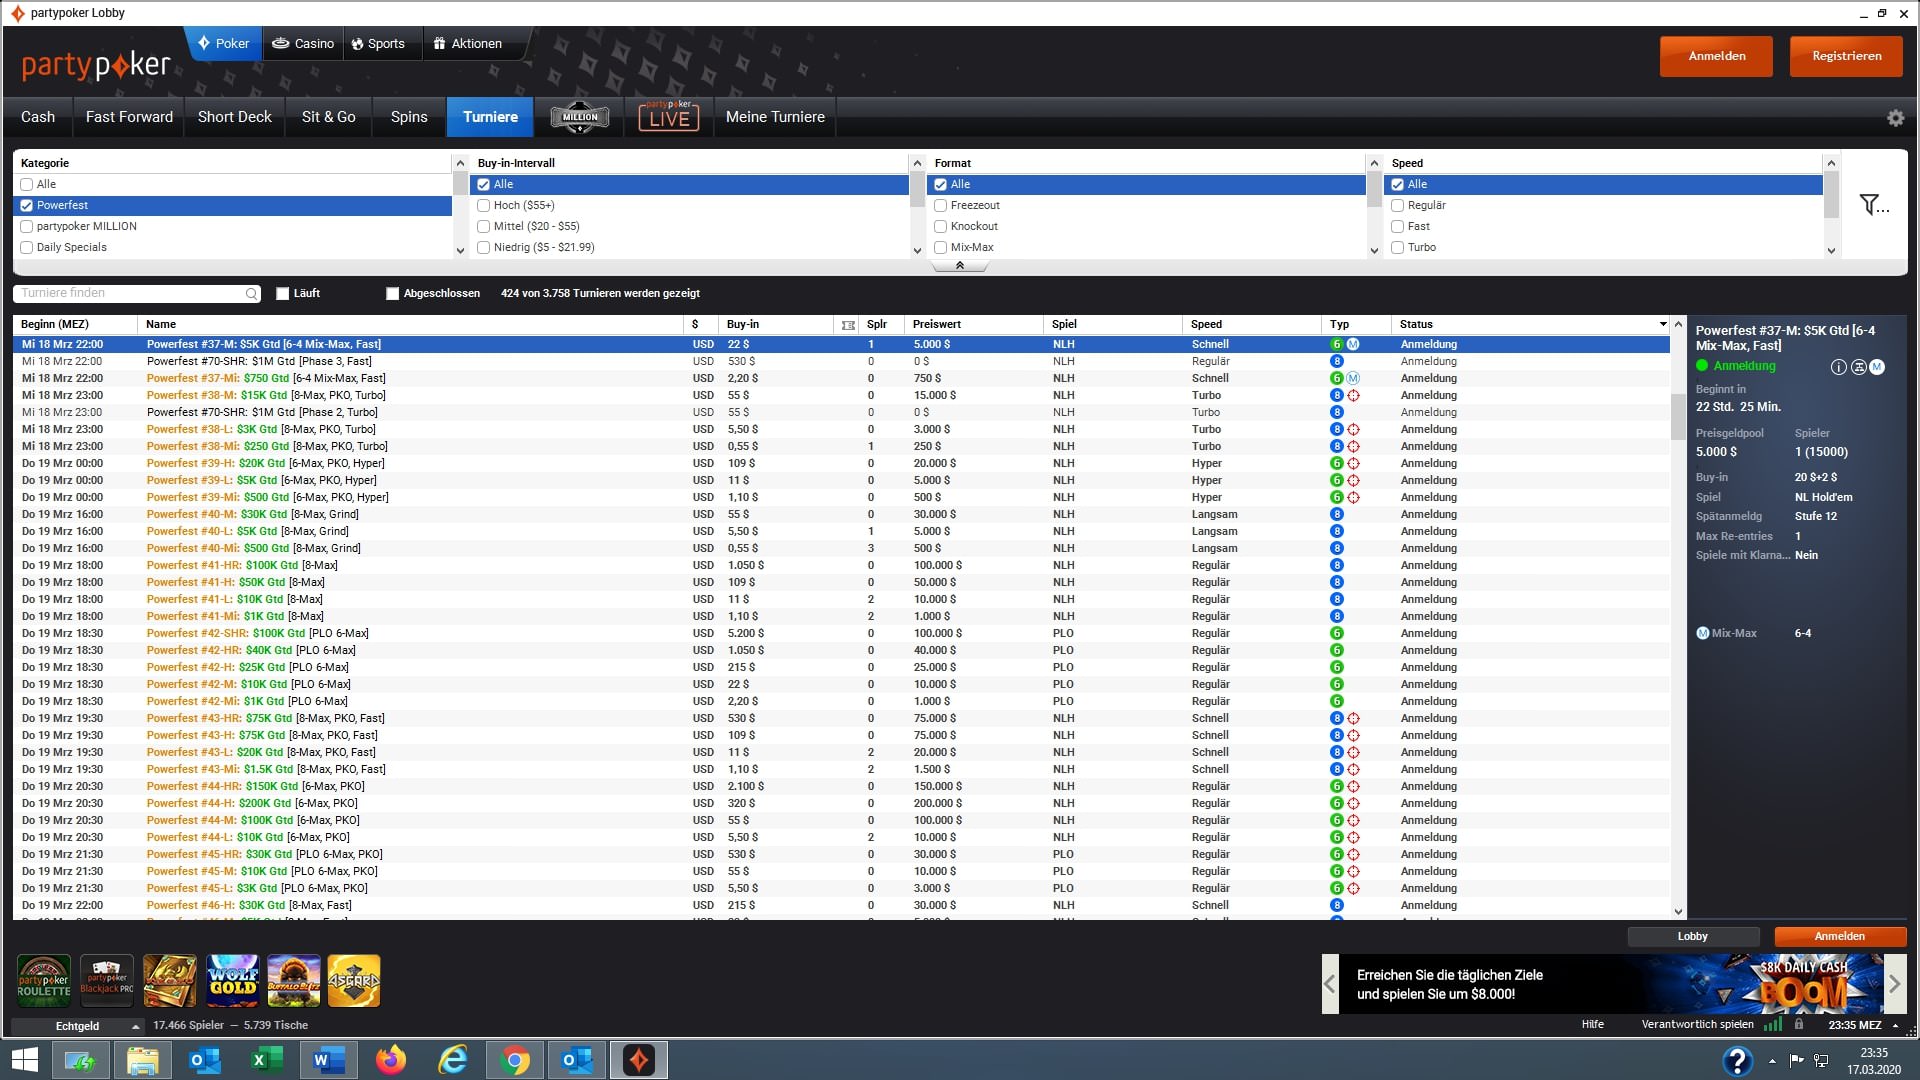Open the settings gear icon
The image size is (1920, 1080).
(x=1895, y=118)
